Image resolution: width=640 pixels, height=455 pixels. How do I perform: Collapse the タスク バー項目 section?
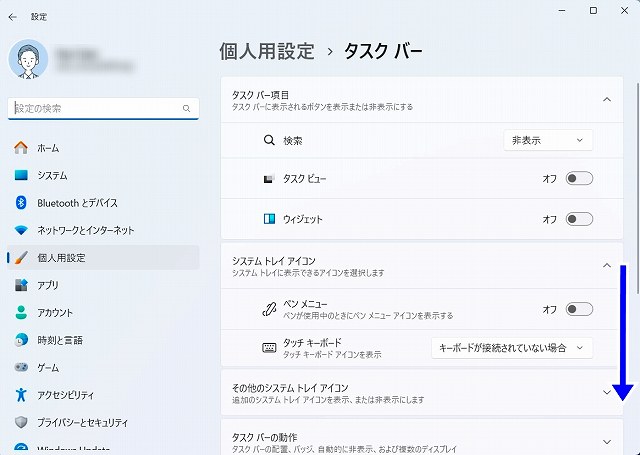click(606, 100)
